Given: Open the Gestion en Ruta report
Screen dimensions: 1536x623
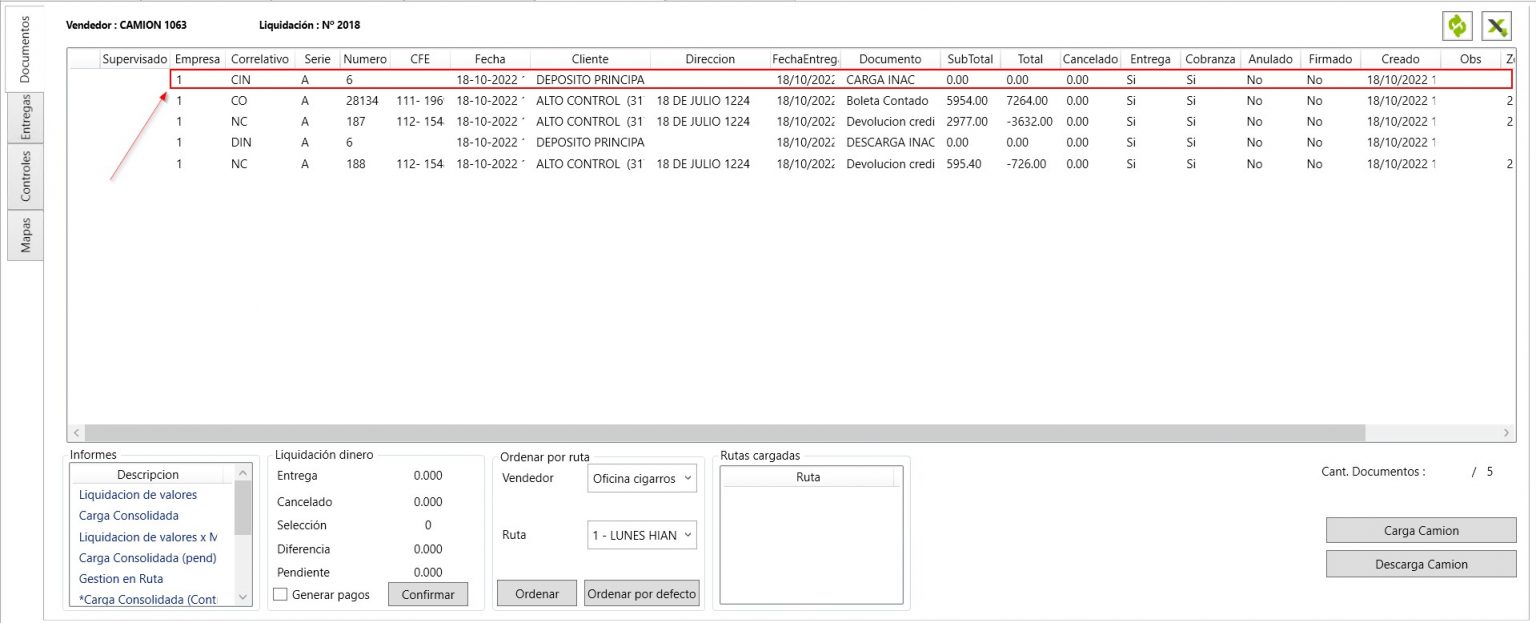Looking at the screenshot, I should pos(119,578).
